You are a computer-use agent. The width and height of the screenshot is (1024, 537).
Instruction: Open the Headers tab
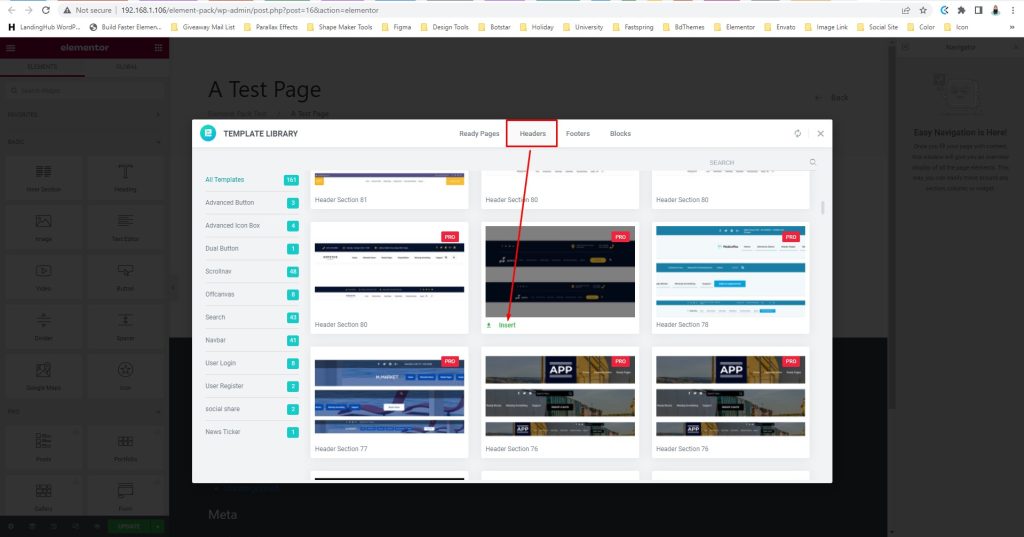click(532, 133)
